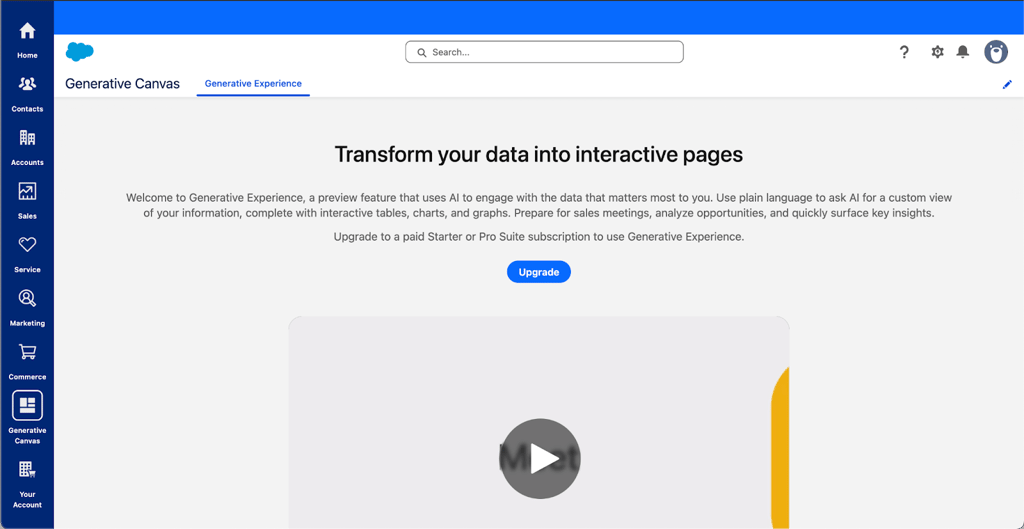Click the heading "Transform your data into interactive pages"
This screenshot has height=529, width=1024.
coord(539,154)
